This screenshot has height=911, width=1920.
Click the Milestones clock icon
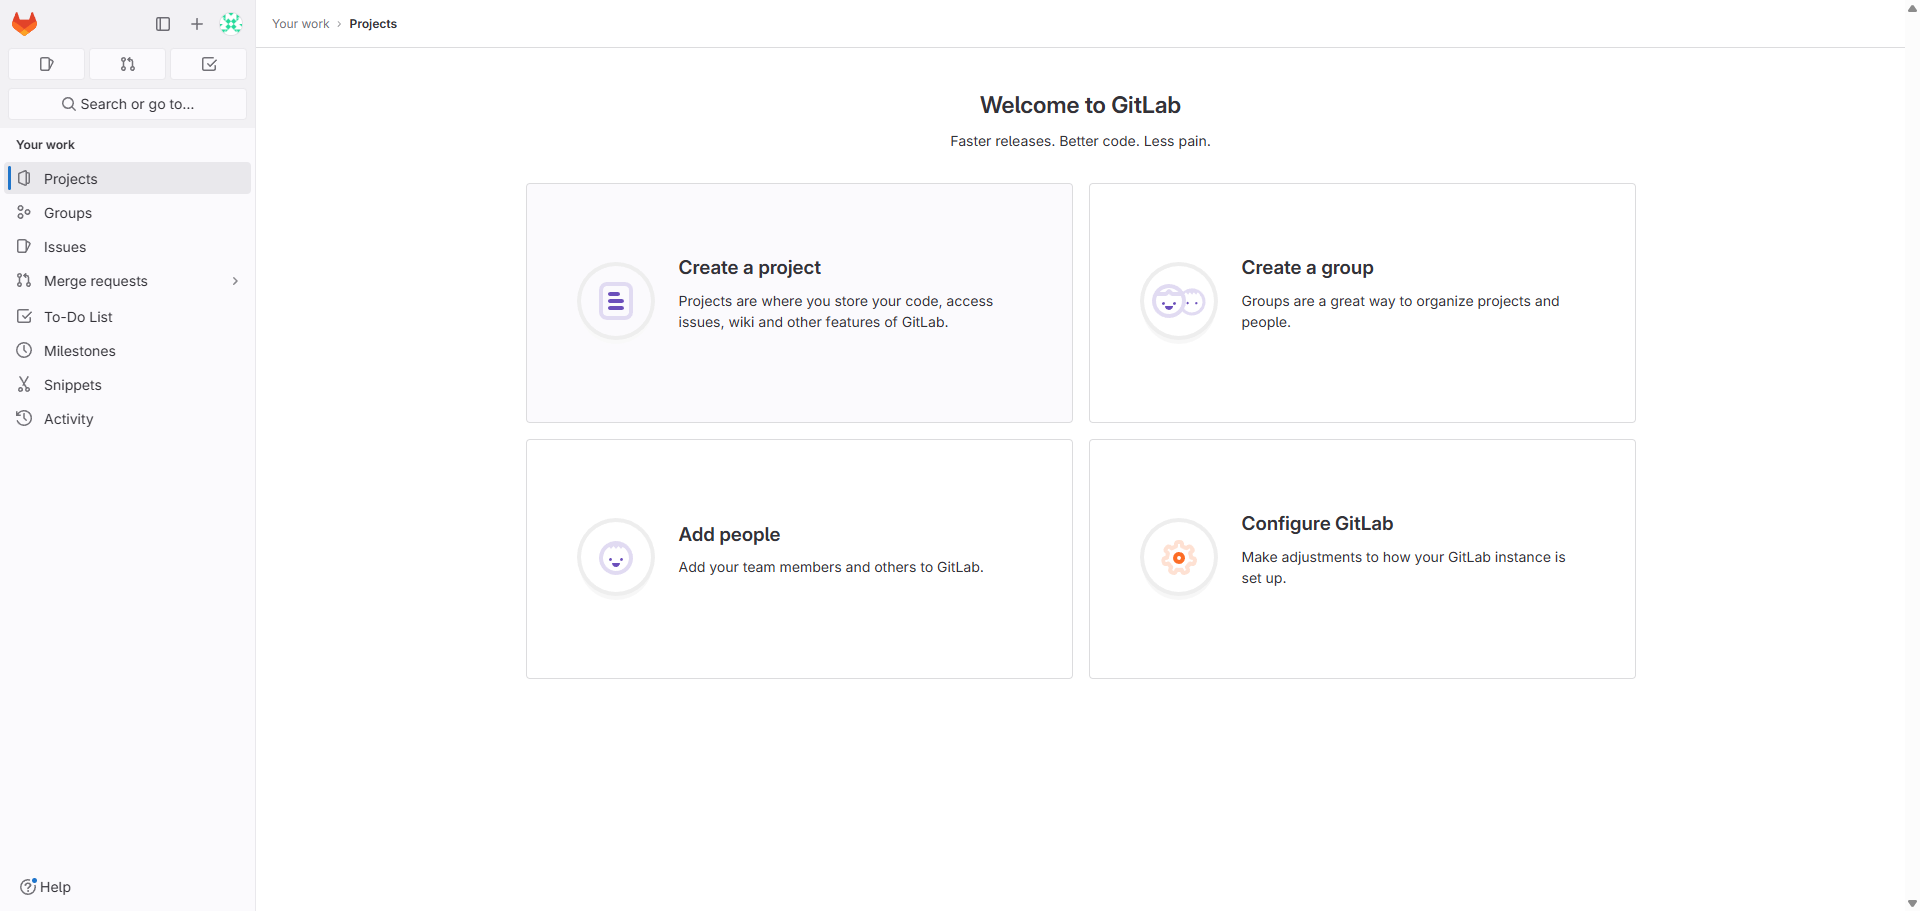[x=24, y=350]
